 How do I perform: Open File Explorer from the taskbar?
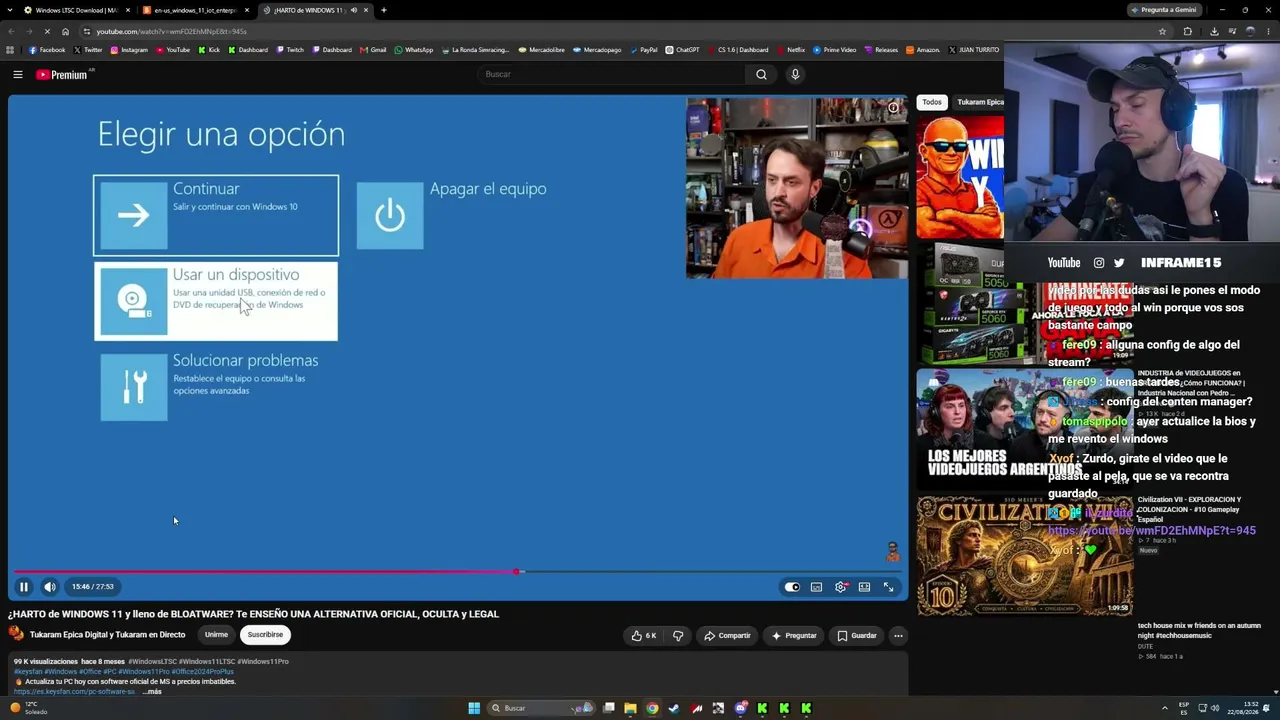point(630,708)
